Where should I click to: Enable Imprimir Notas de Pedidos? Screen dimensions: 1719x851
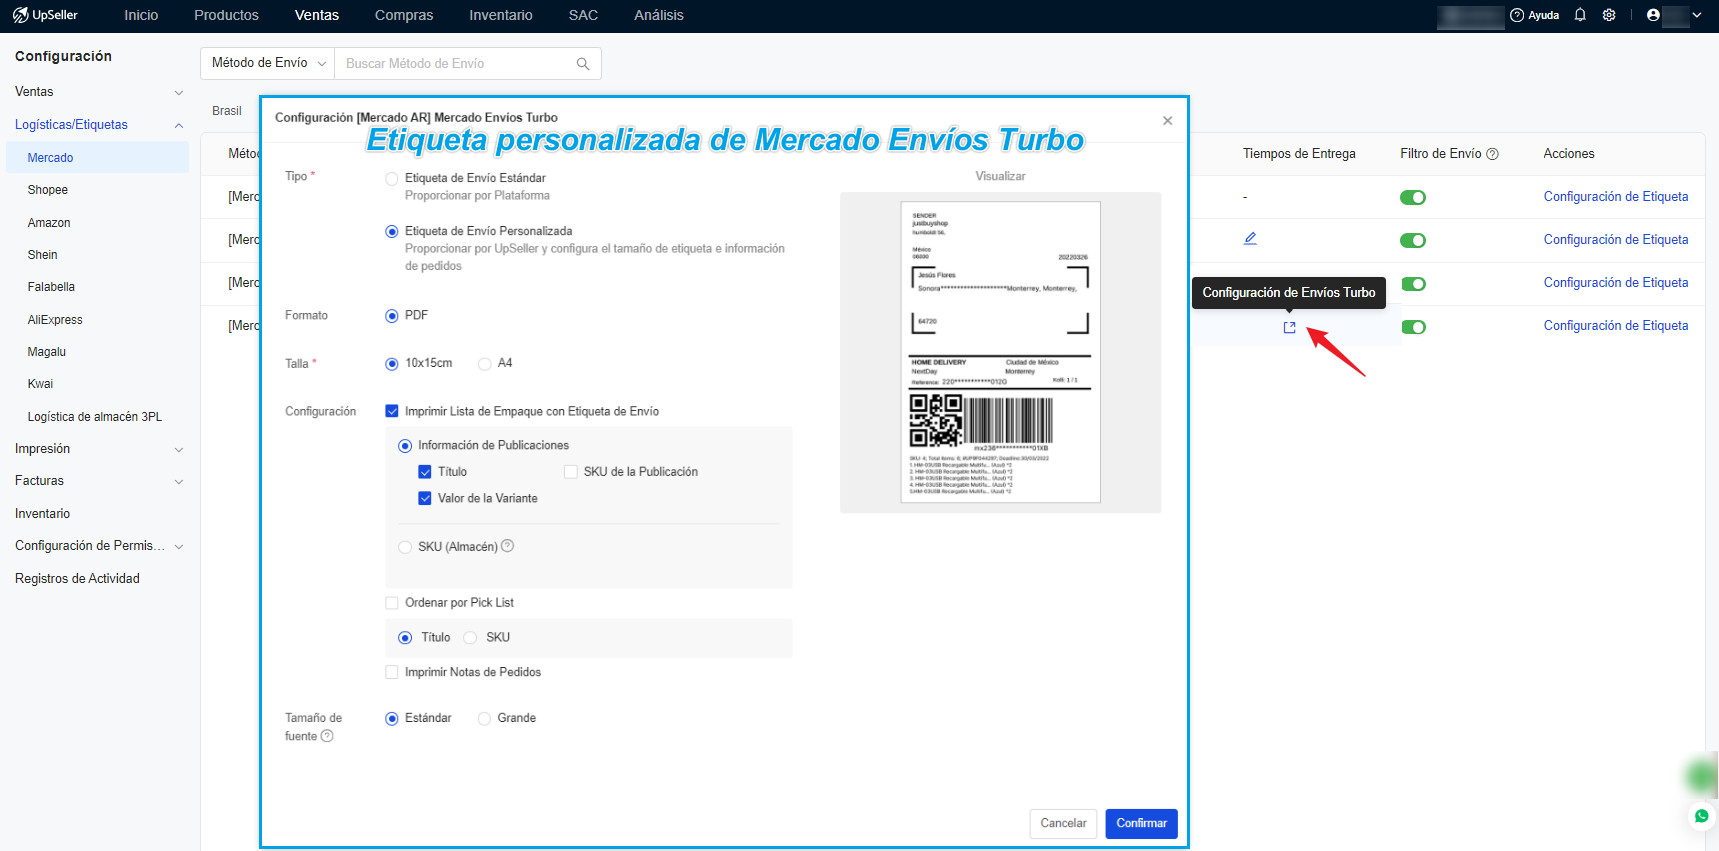click(392, 672)
